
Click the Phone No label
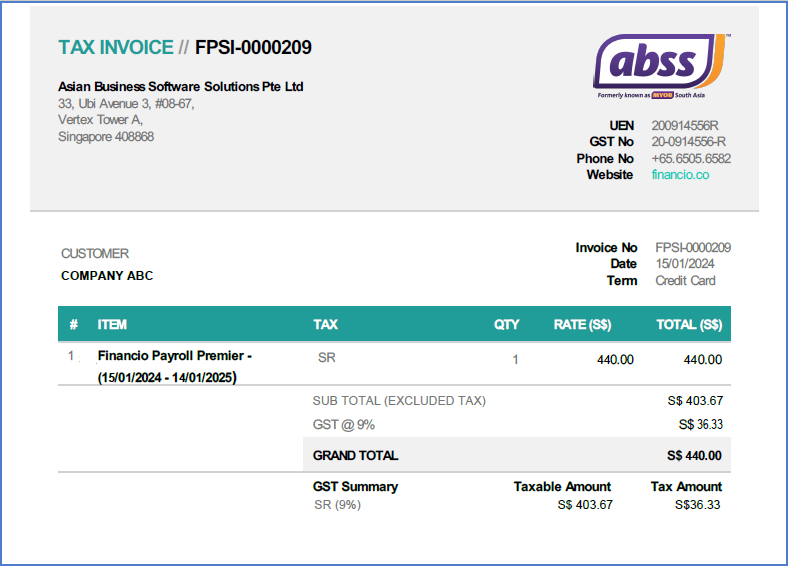(605, 159)
